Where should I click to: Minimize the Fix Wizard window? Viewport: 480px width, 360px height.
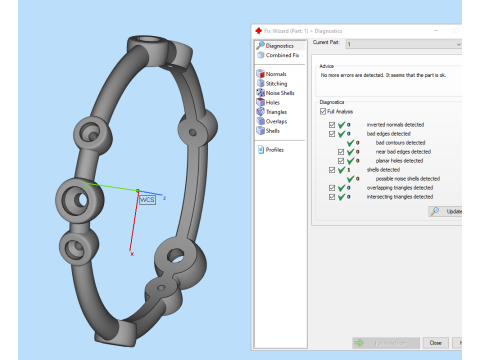(x=436, y=31)
